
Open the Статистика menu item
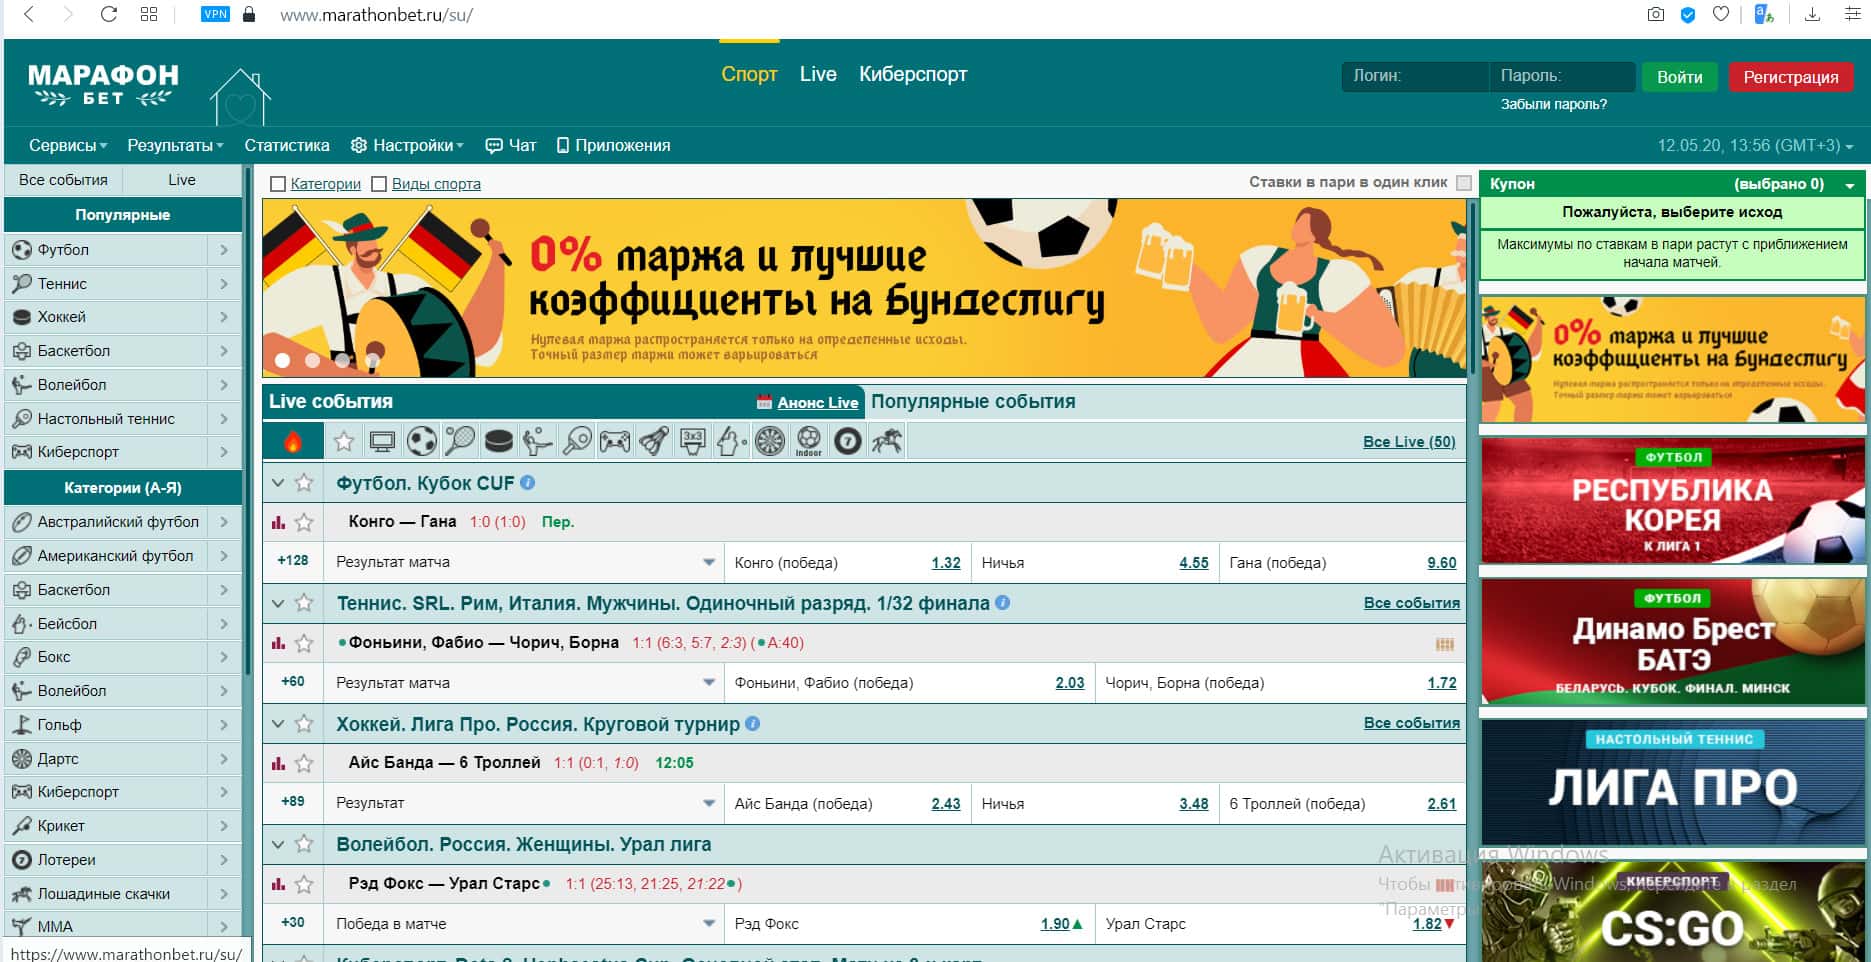point(287,146)
